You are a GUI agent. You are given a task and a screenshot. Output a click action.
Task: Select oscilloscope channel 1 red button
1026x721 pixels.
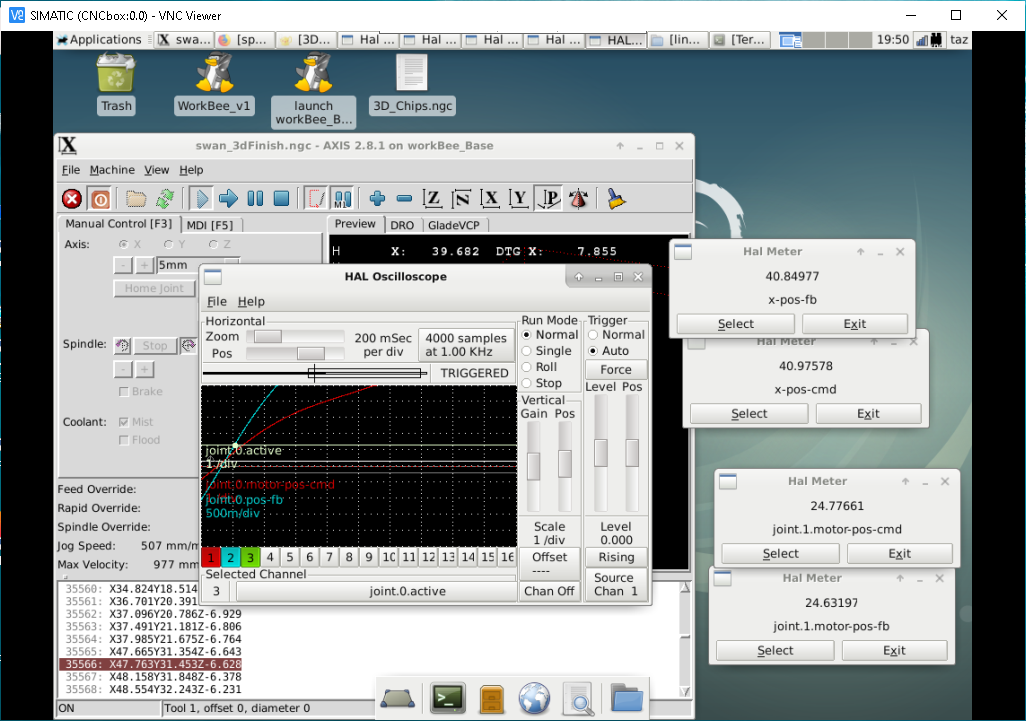coord(211,557)
